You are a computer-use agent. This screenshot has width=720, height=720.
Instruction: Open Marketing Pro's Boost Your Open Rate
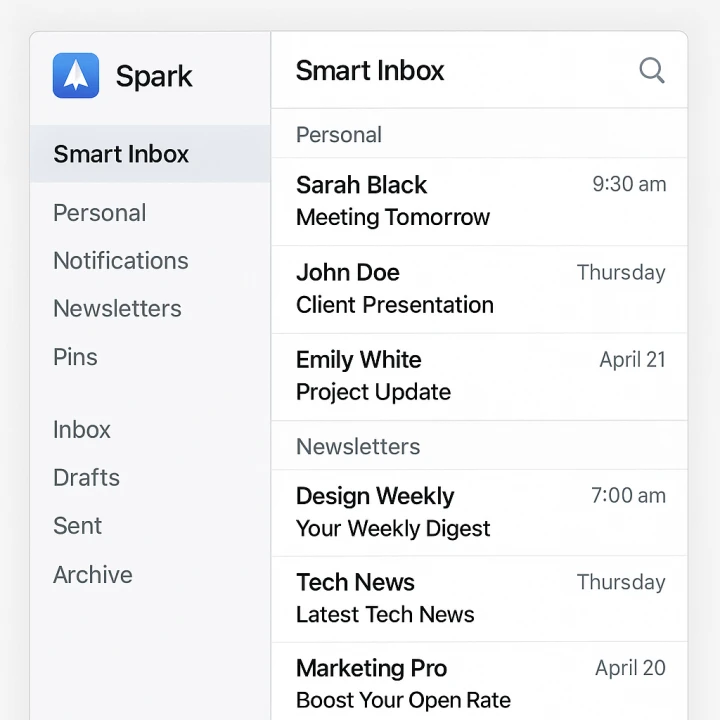(x=479, y=683)
